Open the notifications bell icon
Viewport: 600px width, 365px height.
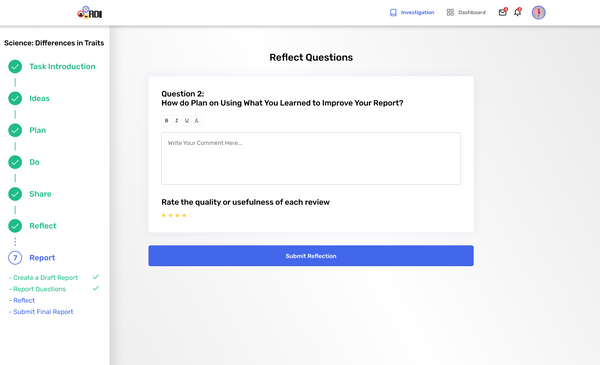coord(517,12)
